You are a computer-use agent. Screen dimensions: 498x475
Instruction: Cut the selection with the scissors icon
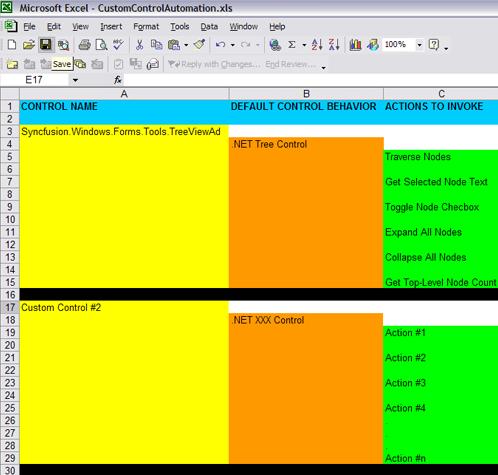coord(139,44)
